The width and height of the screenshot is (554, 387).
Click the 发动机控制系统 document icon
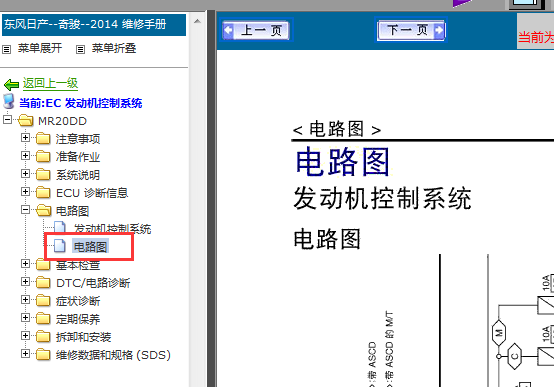point(60,228)
